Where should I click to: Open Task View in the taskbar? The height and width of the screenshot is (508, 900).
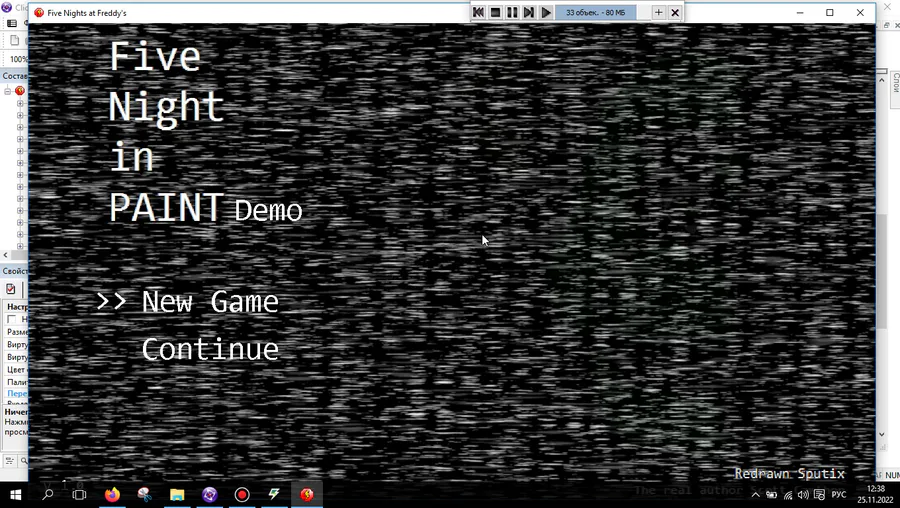point(79,494)
